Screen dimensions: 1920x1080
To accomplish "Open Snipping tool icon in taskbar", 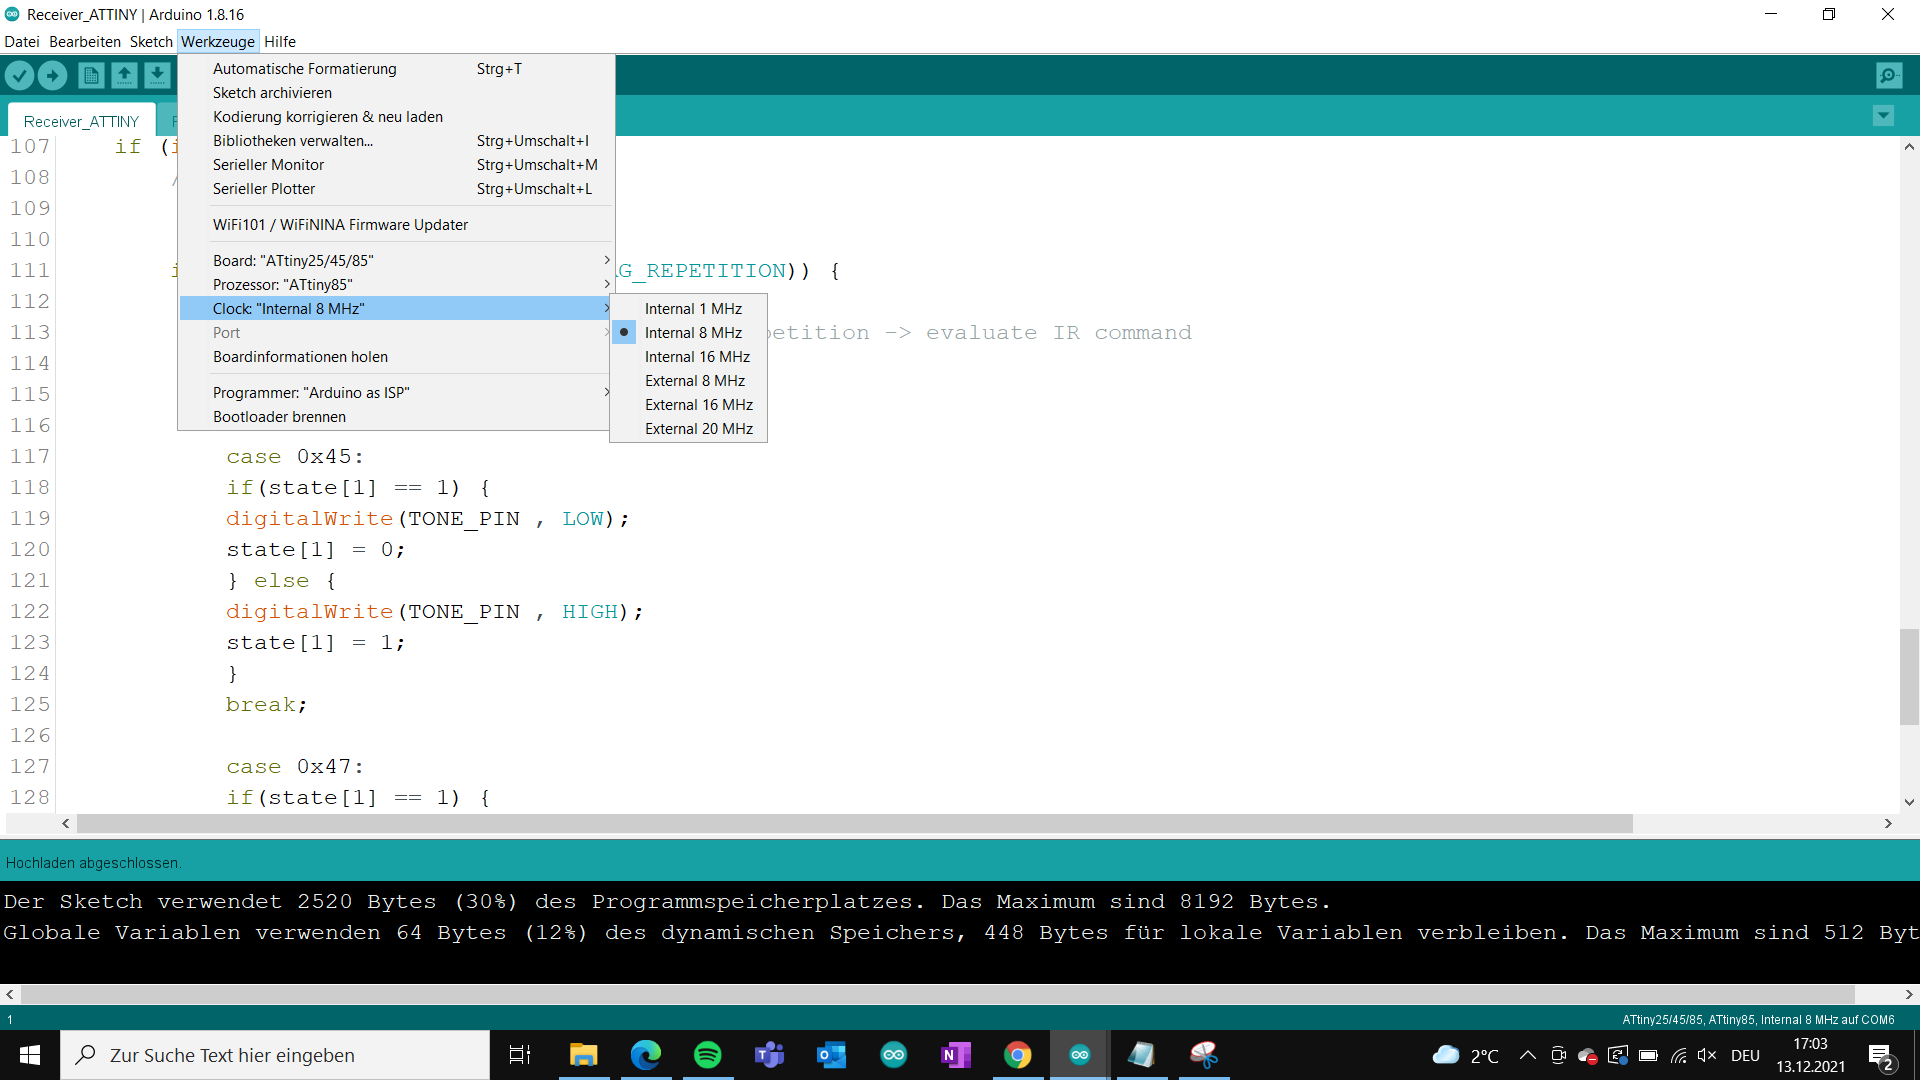I will 1203,1055.
